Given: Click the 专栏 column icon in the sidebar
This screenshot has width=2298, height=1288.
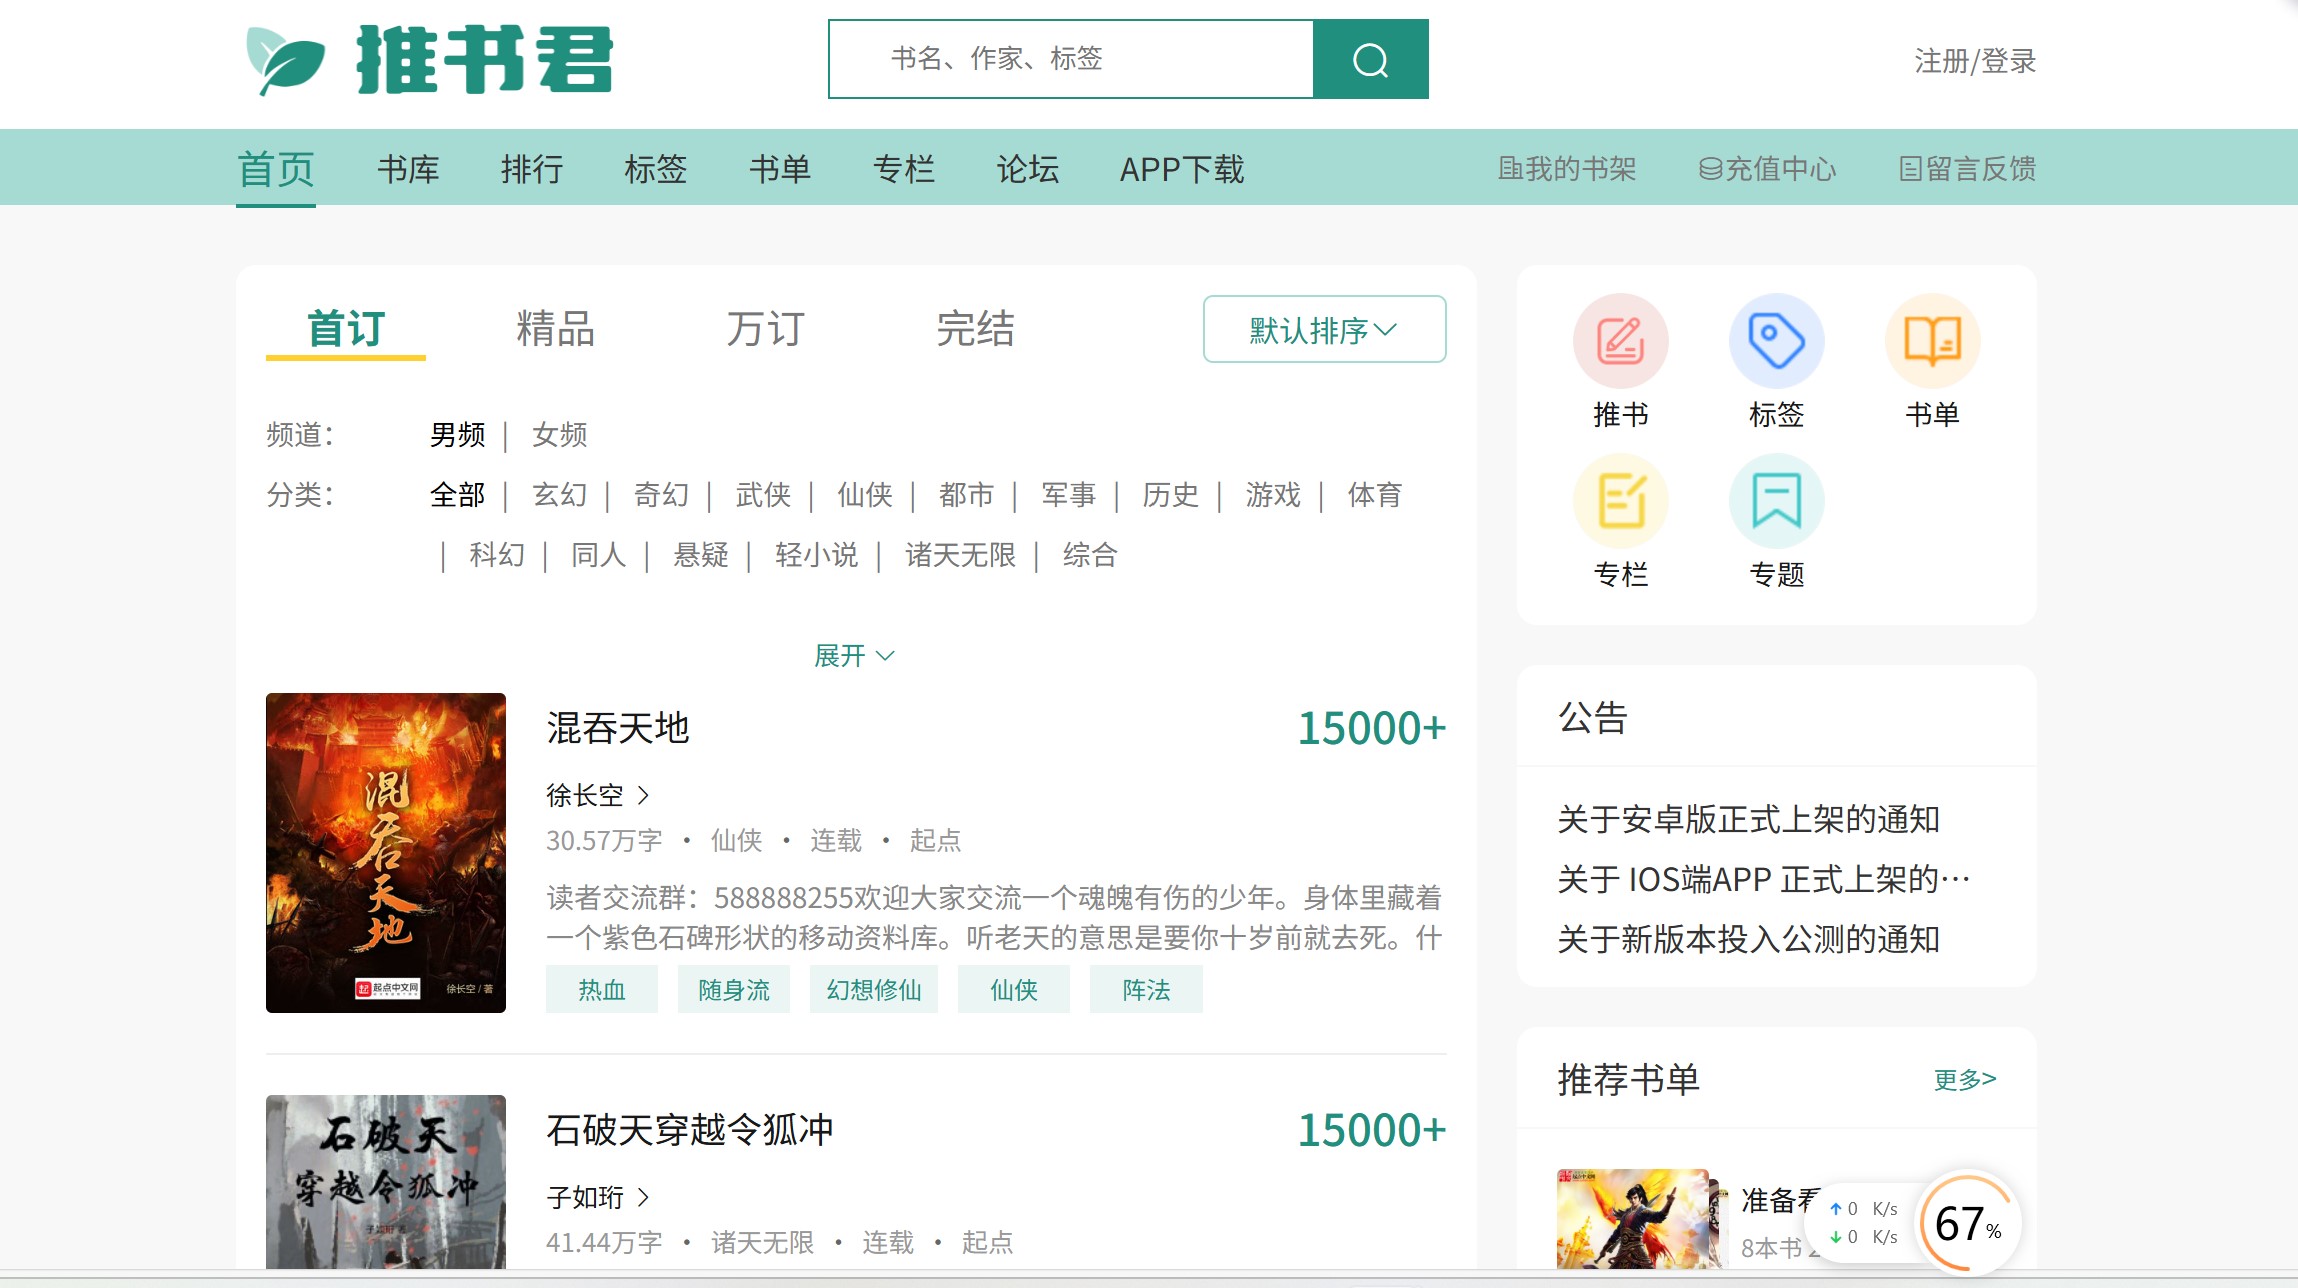Looking at the screenshot, I should [x=1620, y=500].
